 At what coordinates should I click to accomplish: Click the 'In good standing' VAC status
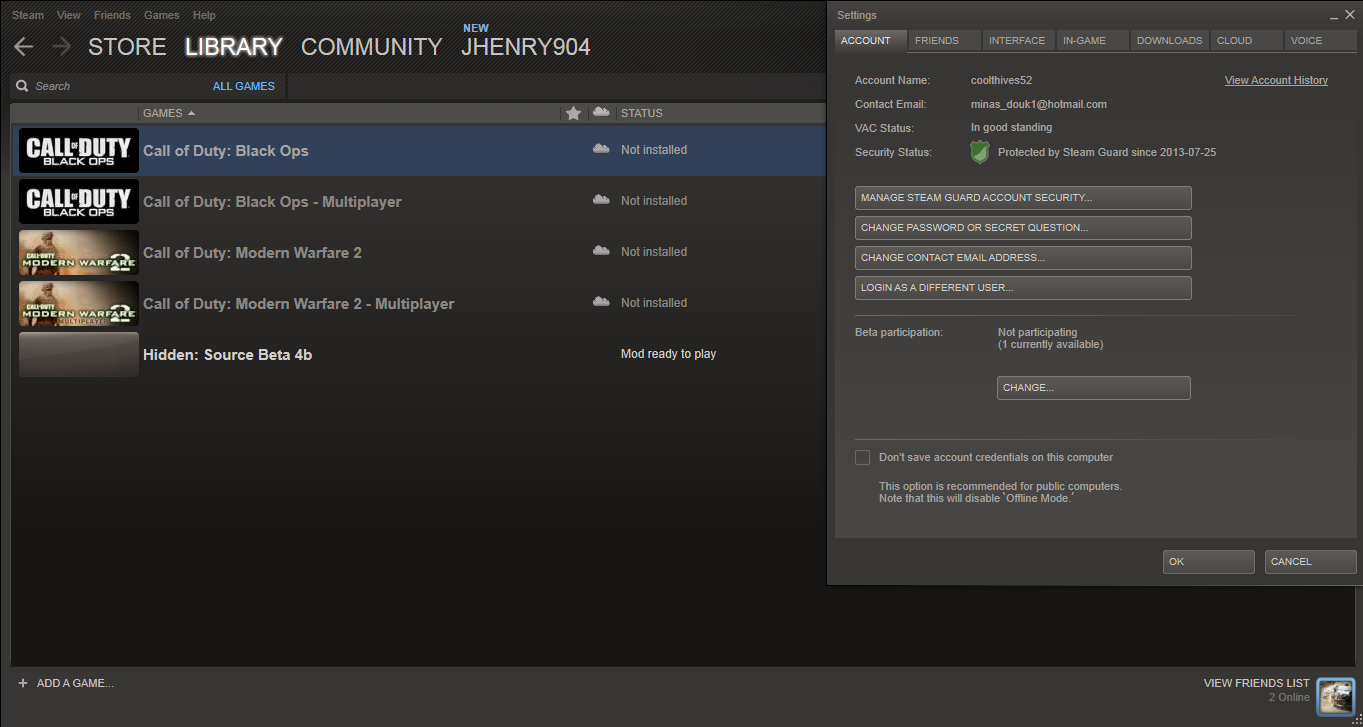pos(1011,128)
